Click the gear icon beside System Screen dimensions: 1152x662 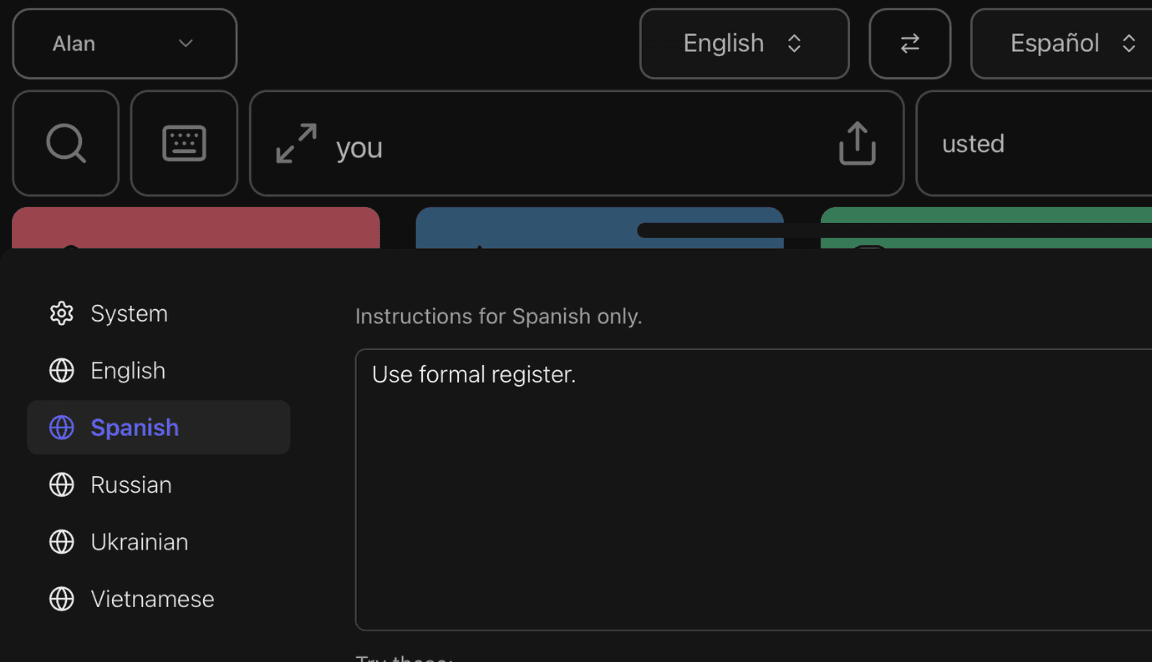tap(61, 313)
